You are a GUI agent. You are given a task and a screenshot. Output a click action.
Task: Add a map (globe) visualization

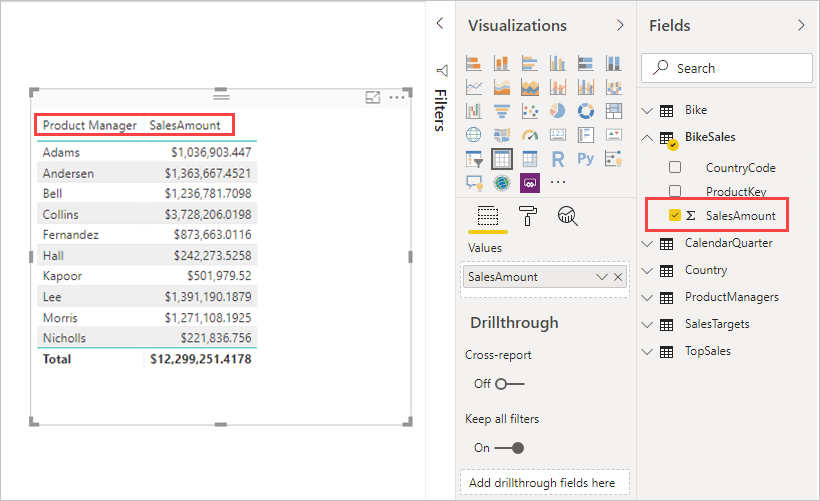[474, 135]
